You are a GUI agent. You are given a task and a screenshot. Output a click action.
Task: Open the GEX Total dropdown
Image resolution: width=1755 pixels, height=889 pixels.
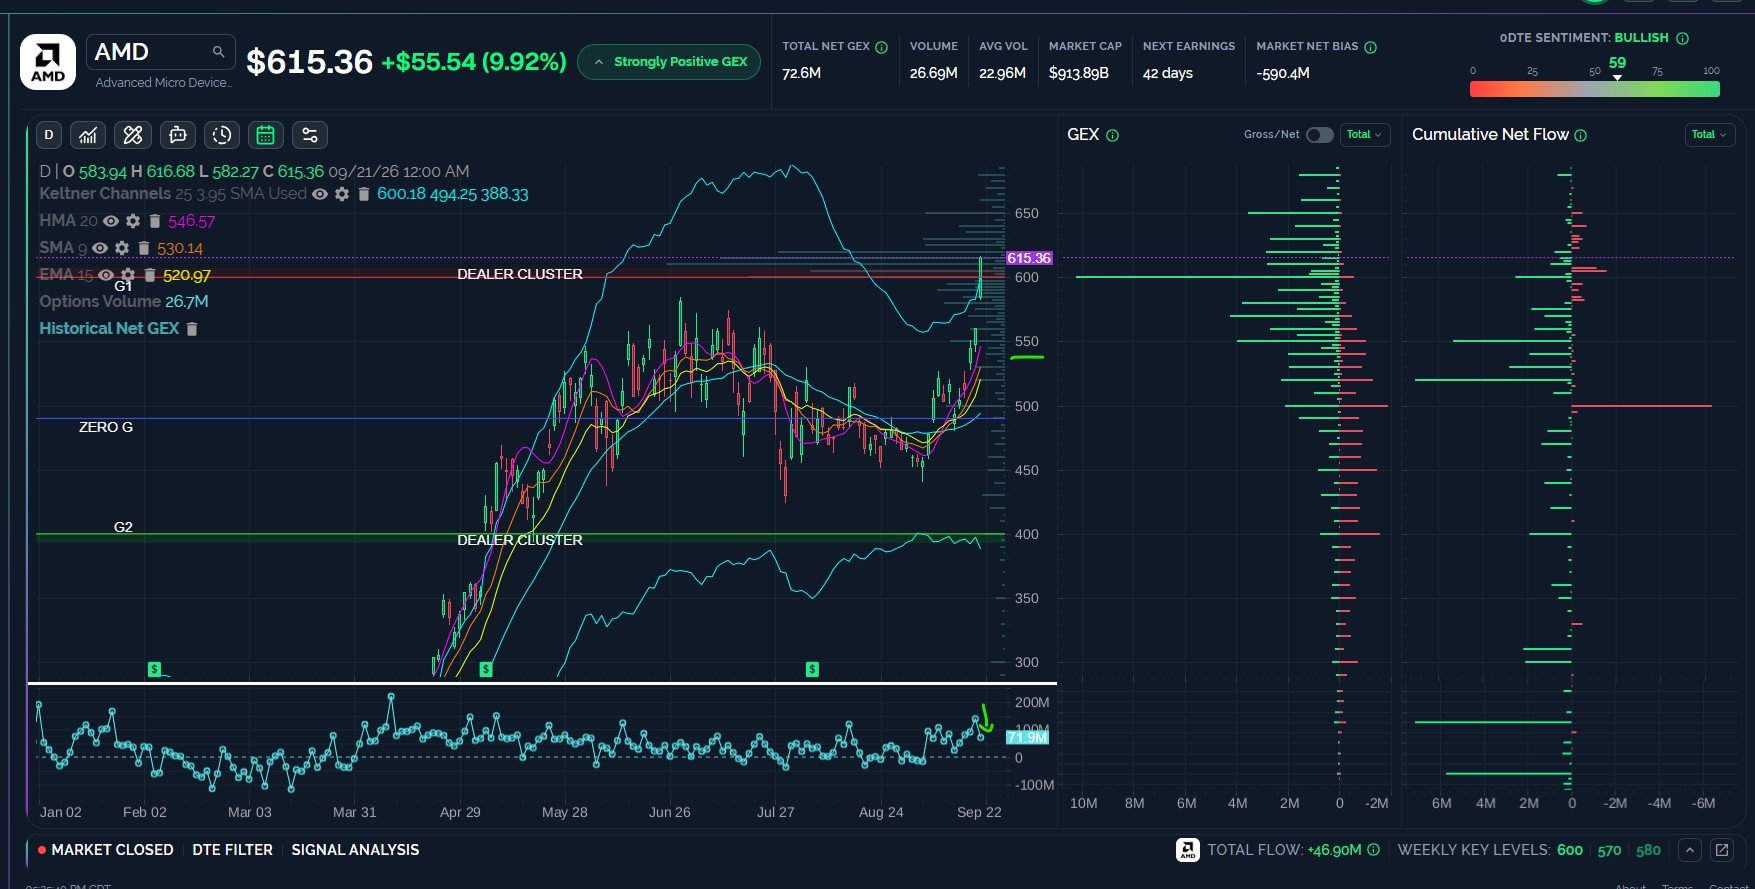tap(1364, 135)
